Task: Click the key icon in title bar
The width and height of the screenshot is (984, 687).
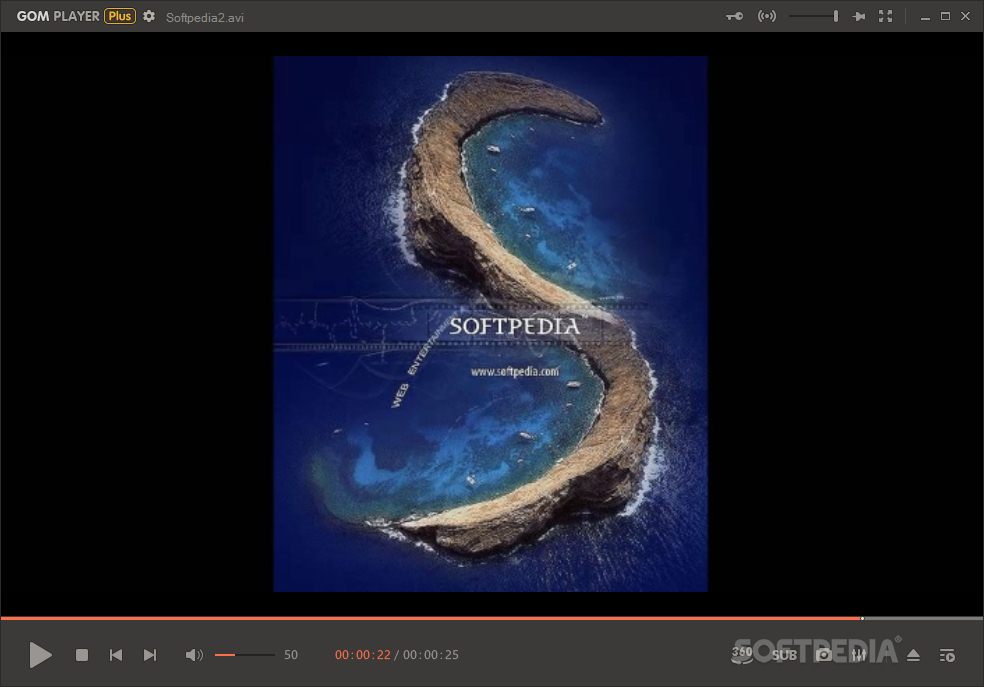Action: [x=734, y=16]
